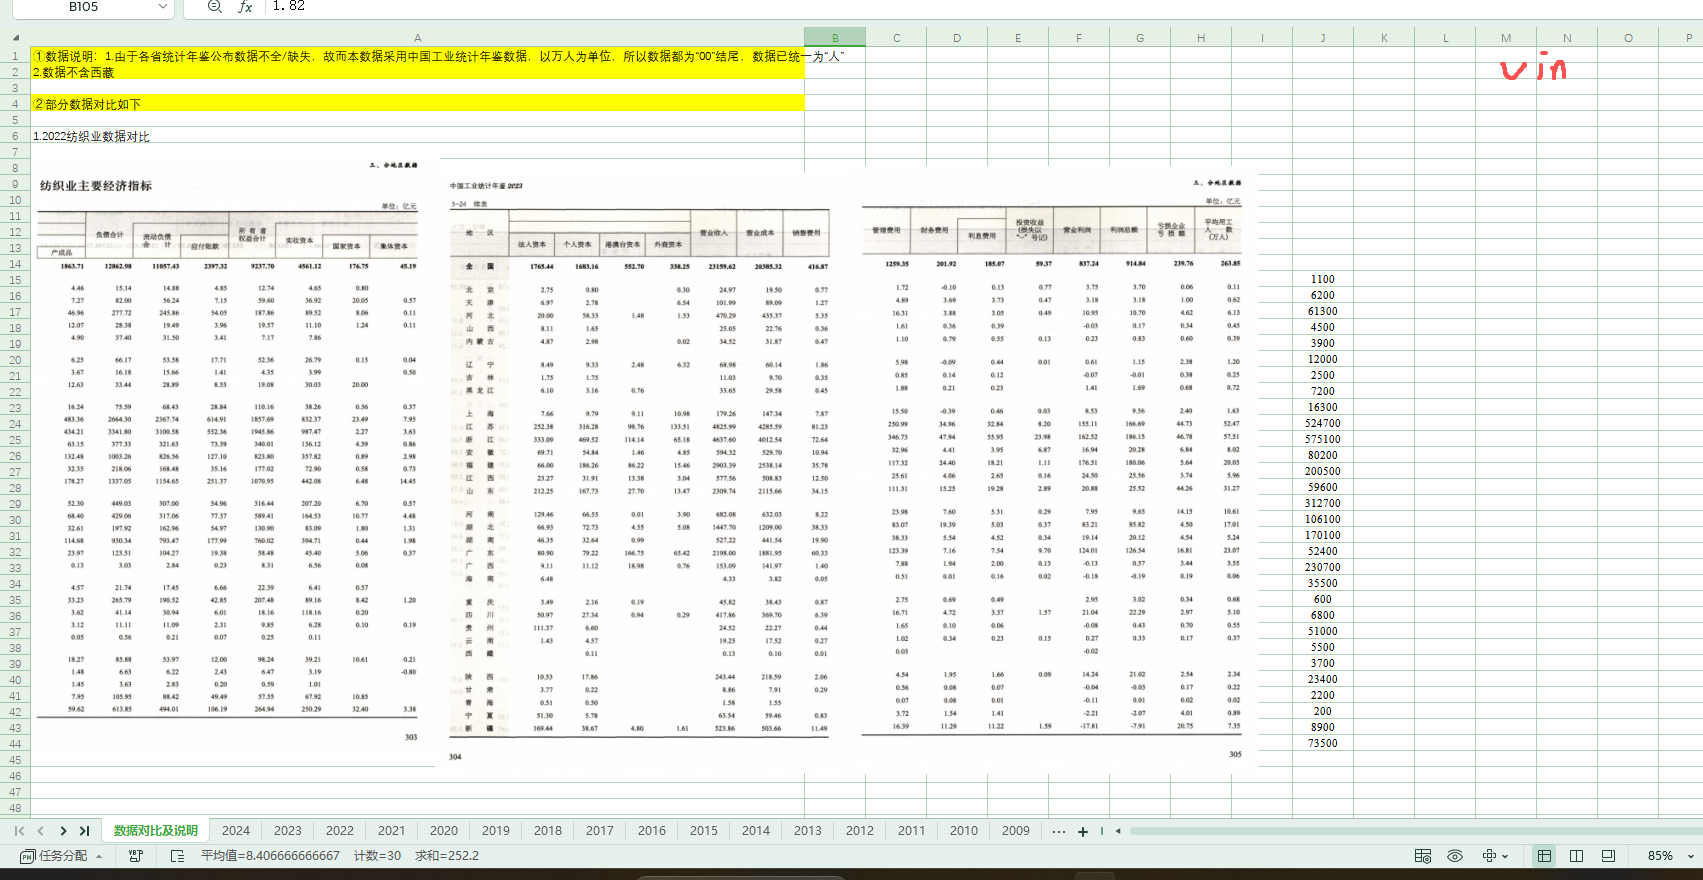Open the name box dropdown arrow
The height and width of the screenshot is (880, 1703).
tap(163, 7)
